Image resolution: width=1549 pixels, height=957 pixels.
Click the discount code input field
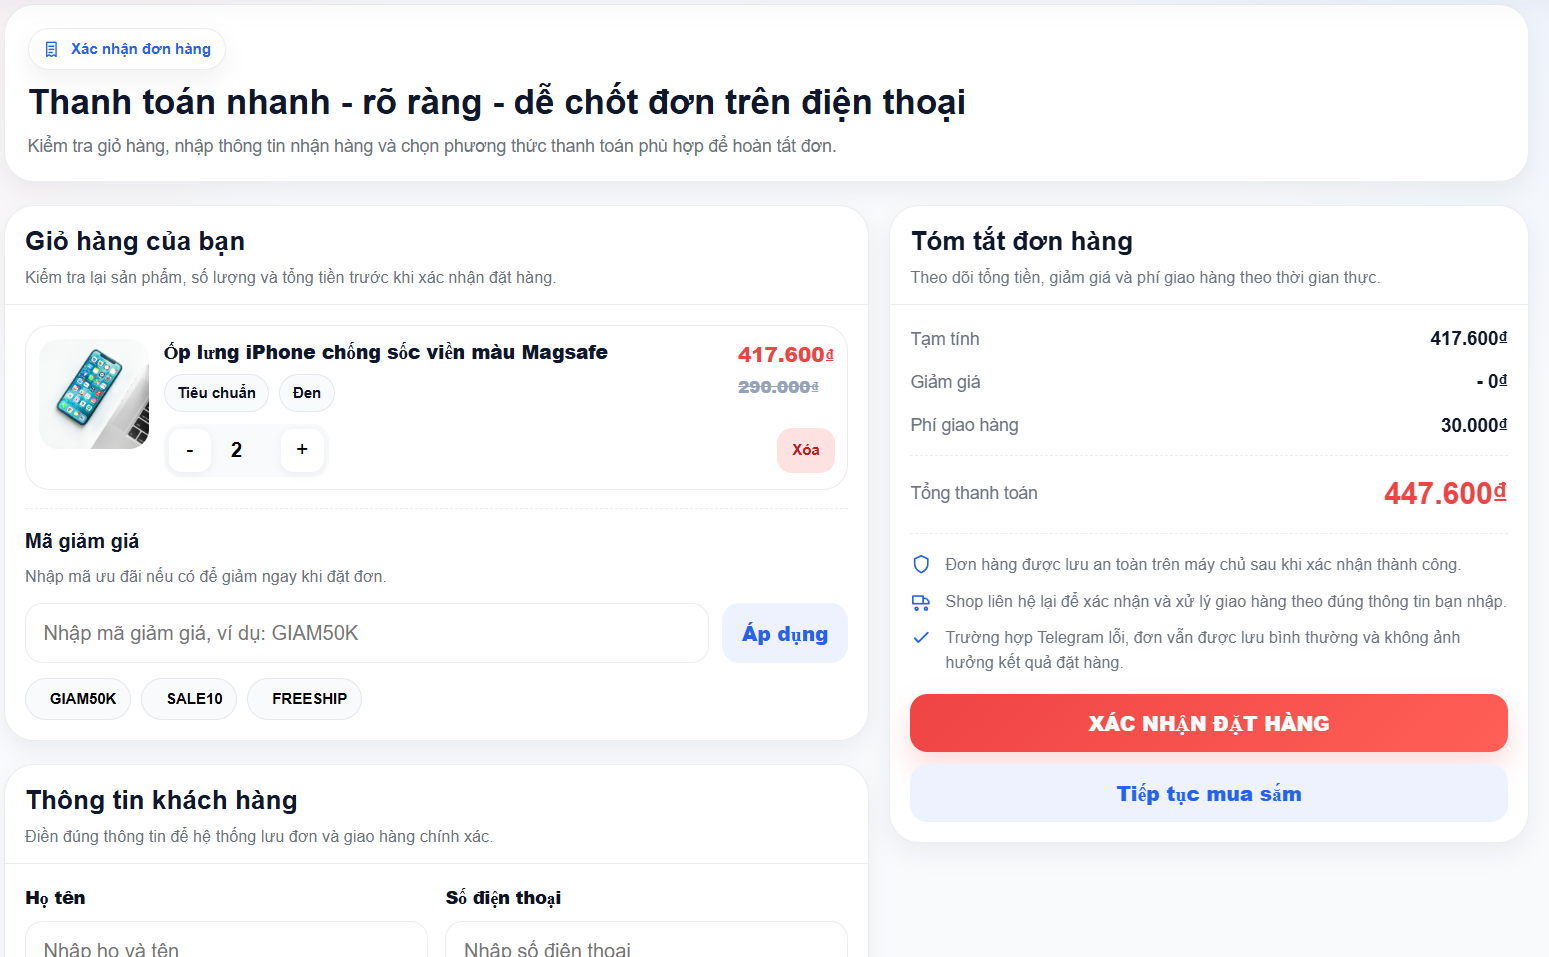coord(366,632)
